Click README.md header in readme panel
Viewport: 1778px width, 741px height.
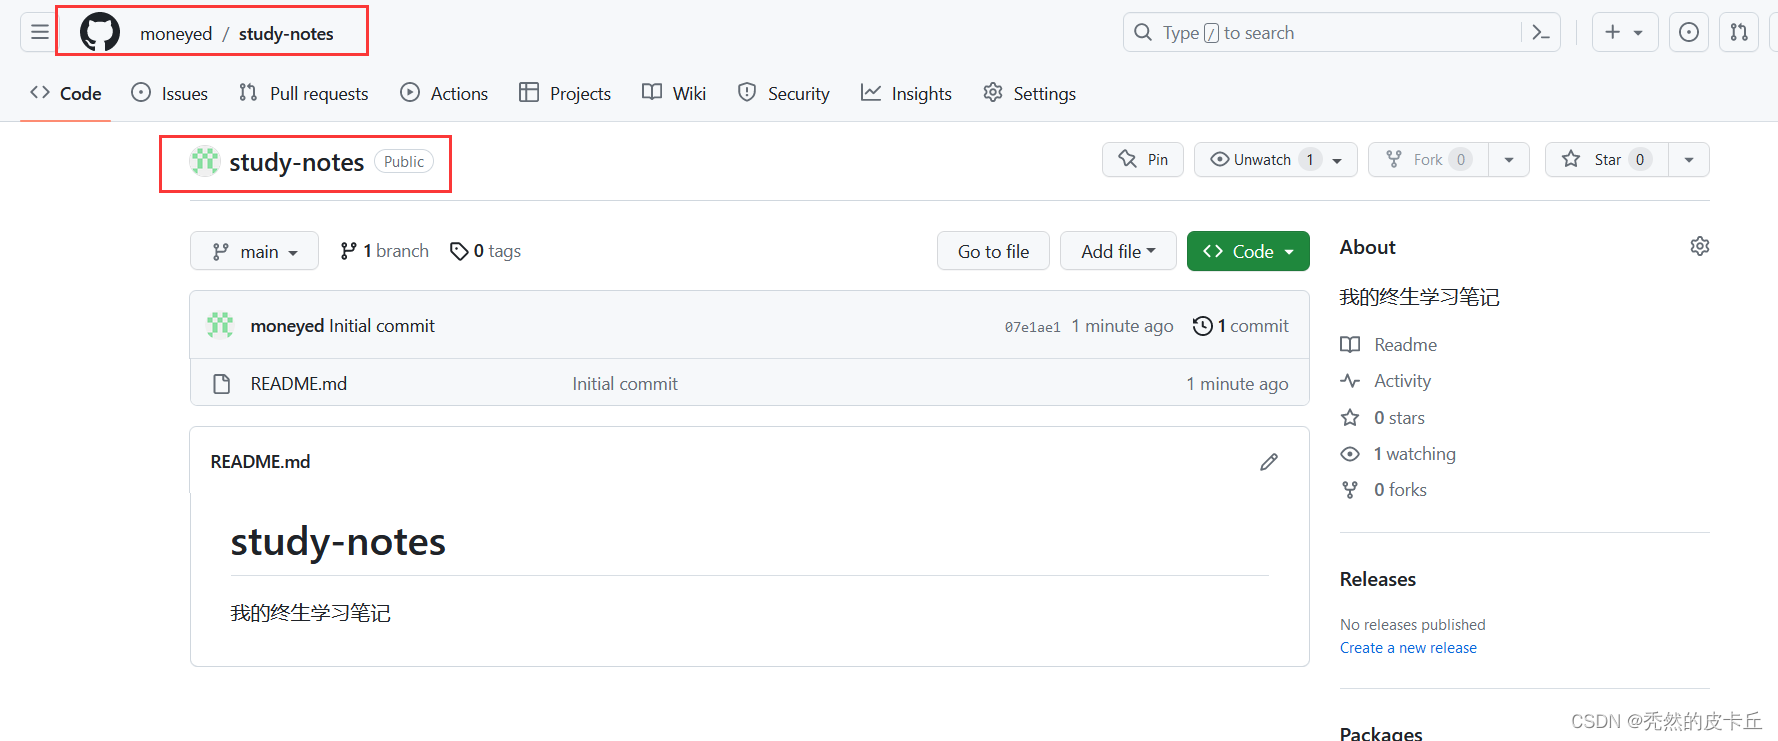click(260, 462)
